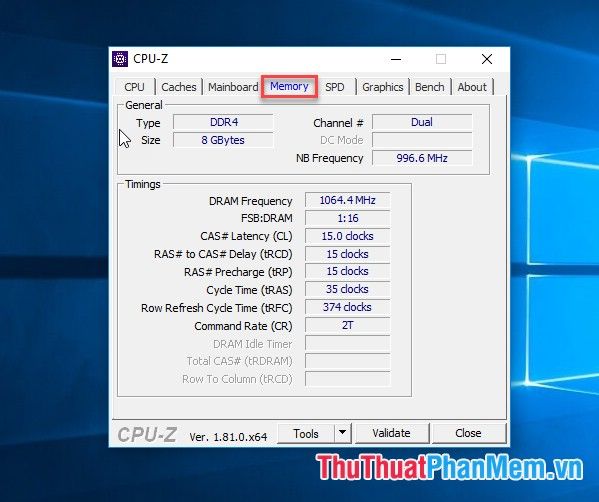The height and width of the screenshot is (502, 599).
Task: Expand the Tools dropdown arrow
Action: (x=343, y=433)
